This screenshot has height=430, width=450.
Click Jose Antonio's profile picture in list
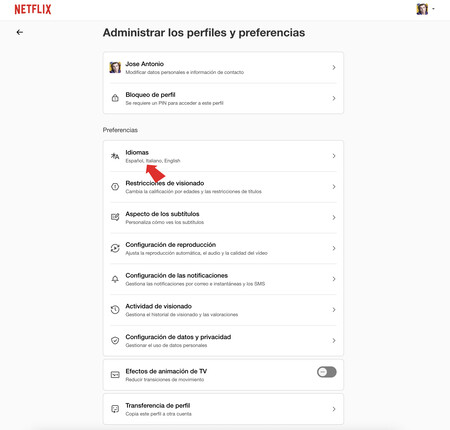(x=115, y=67)
